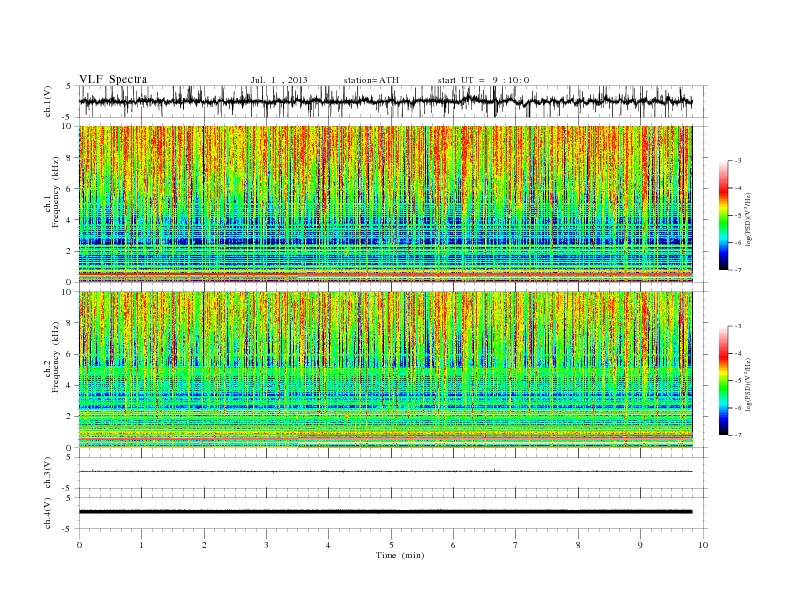Screen dimensions: 792x612
Task: Click the "station=ATH" header label
Action: pos(371,80)
